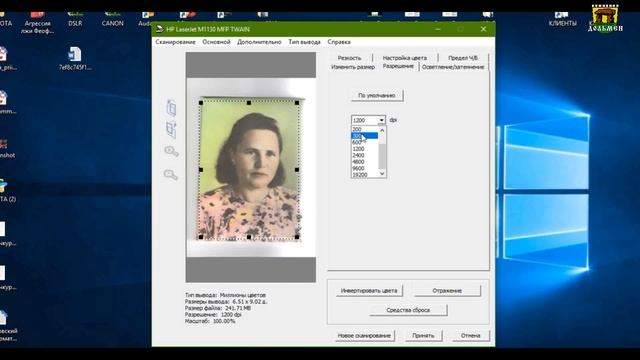Toggle the dpi combo box arrow

381,120
